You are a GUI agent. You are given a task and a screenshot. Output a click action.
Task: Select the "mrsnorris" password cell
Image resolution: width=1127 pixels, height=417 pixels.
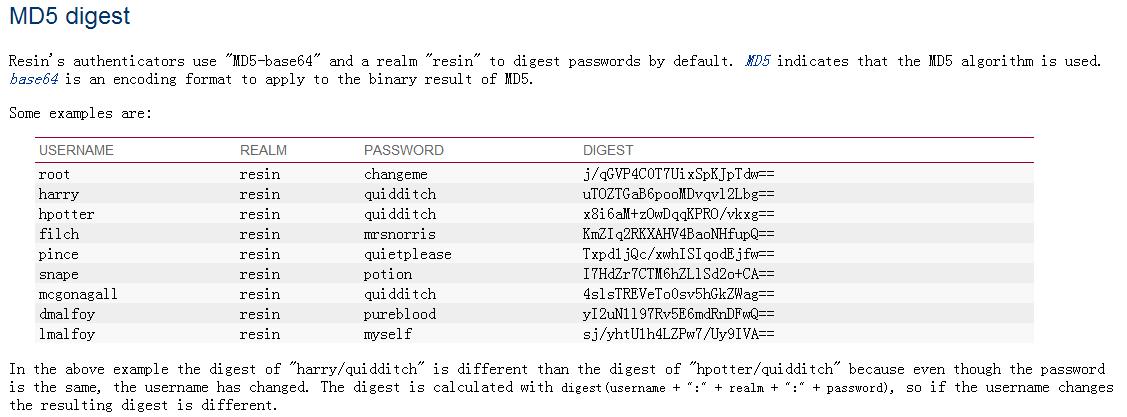pos(399,234)
